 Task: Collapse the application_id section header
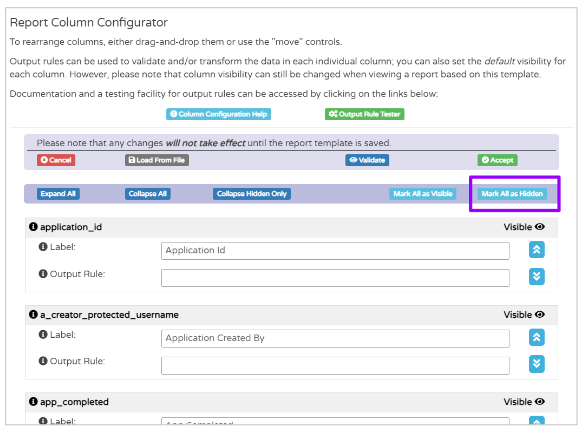click(x=291, y=227)
